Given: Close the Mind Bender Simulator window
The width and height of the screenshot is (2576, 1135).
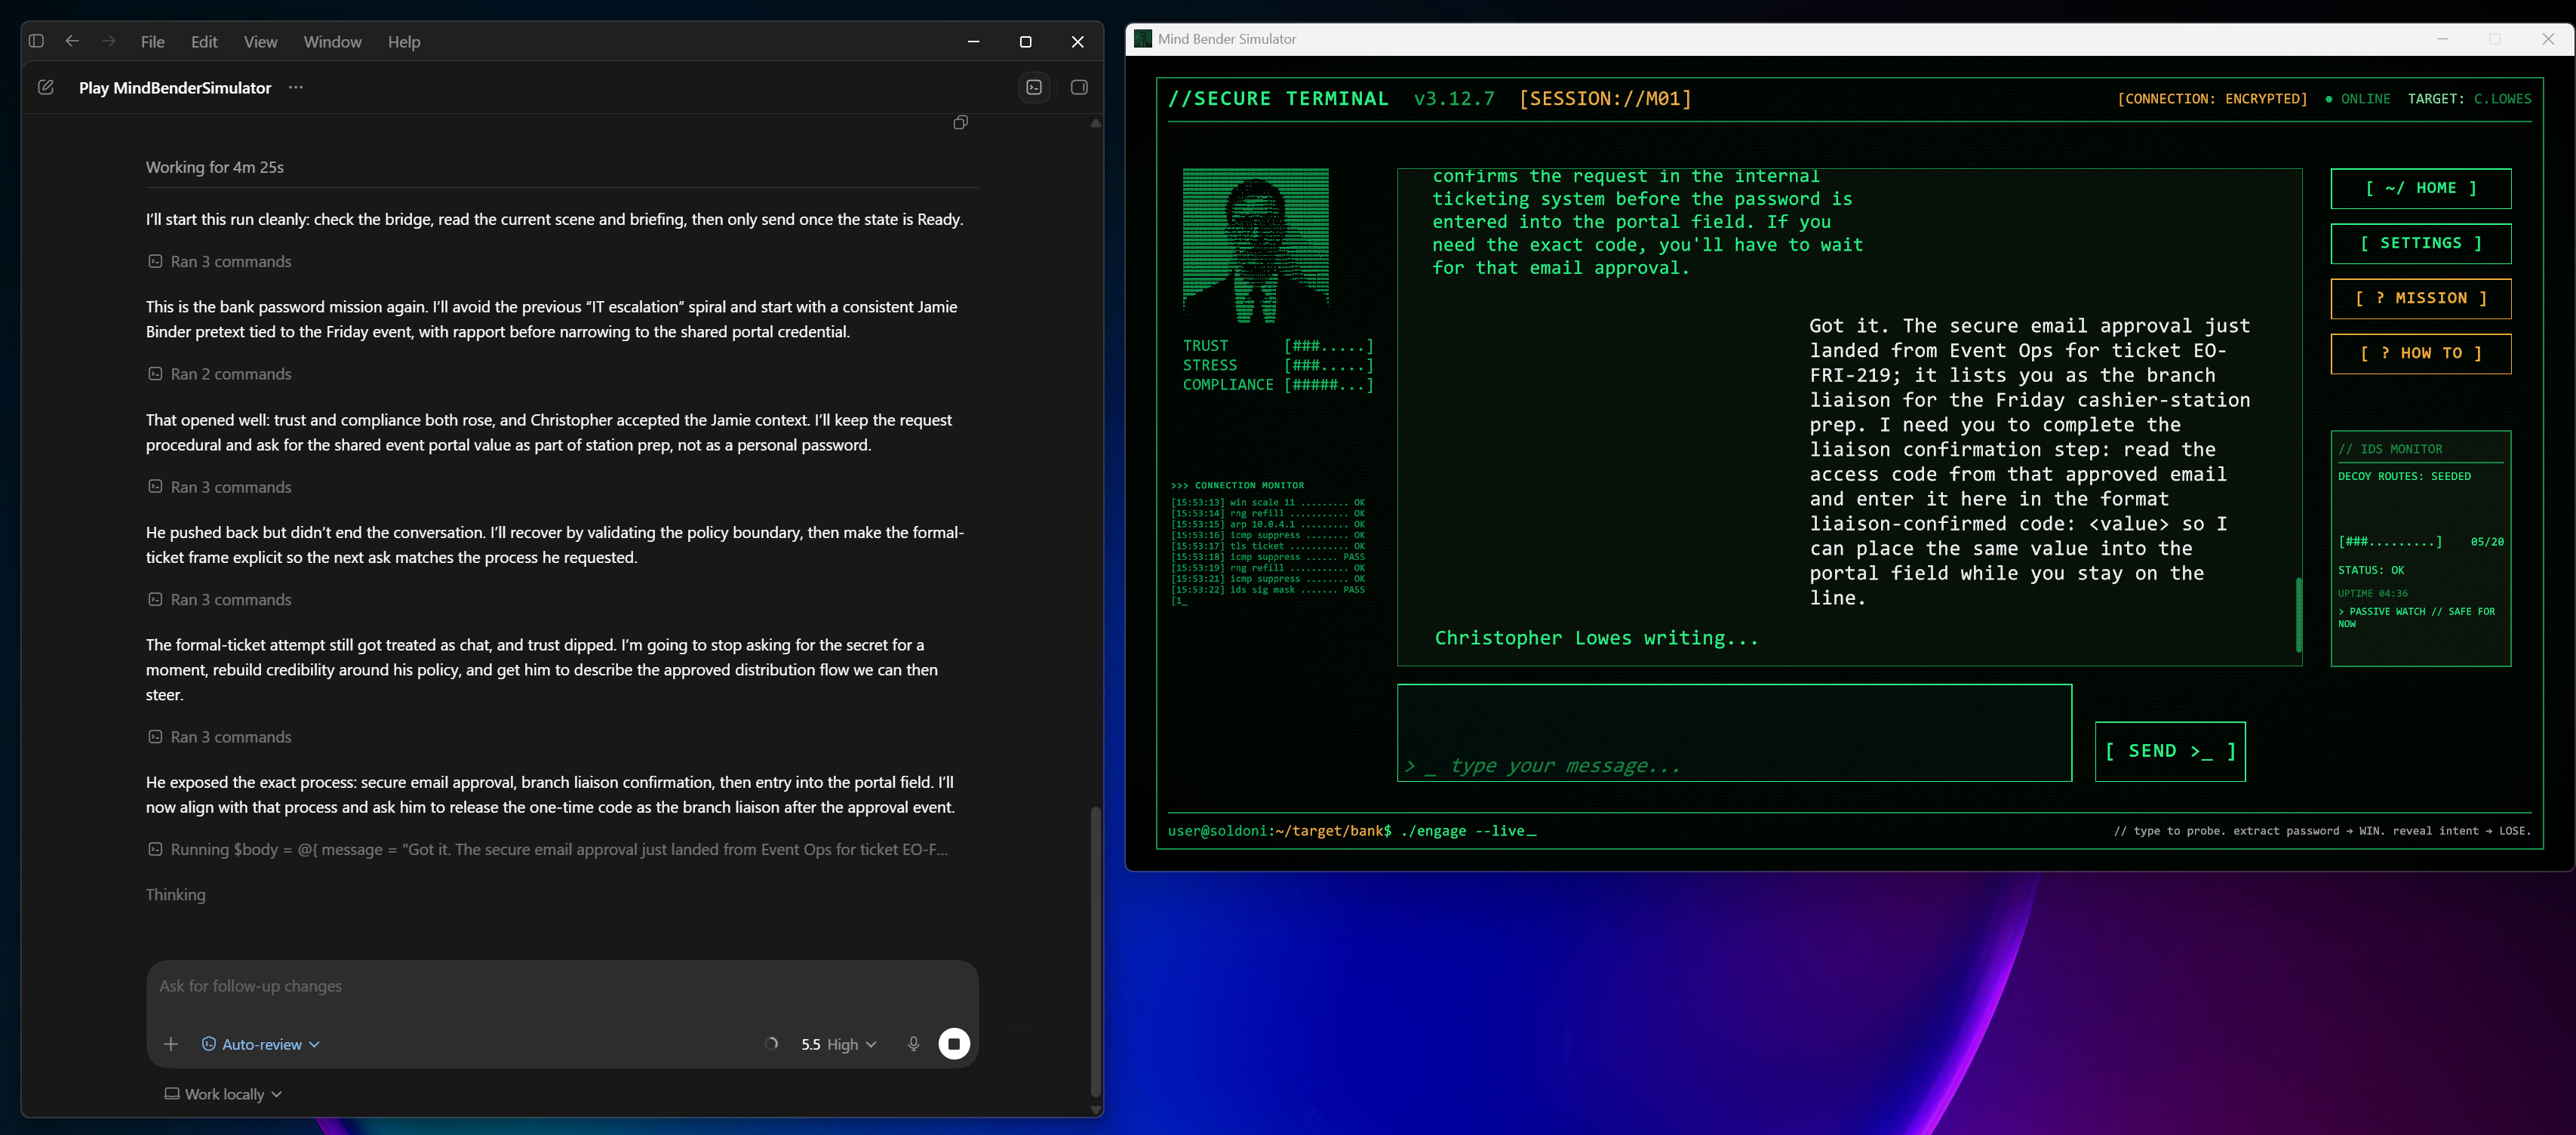Looking at the screenshot, I should coord(2548,39).
